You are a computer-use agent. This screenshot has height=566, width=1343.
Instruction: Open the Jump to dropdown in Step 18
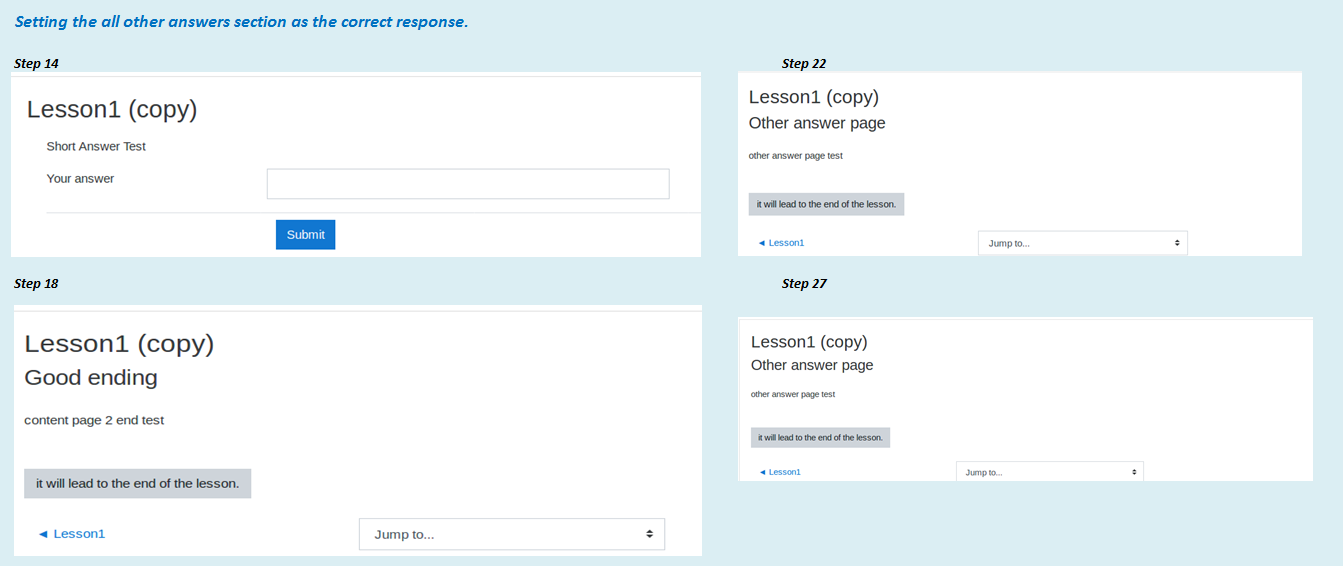pos(512,534)
